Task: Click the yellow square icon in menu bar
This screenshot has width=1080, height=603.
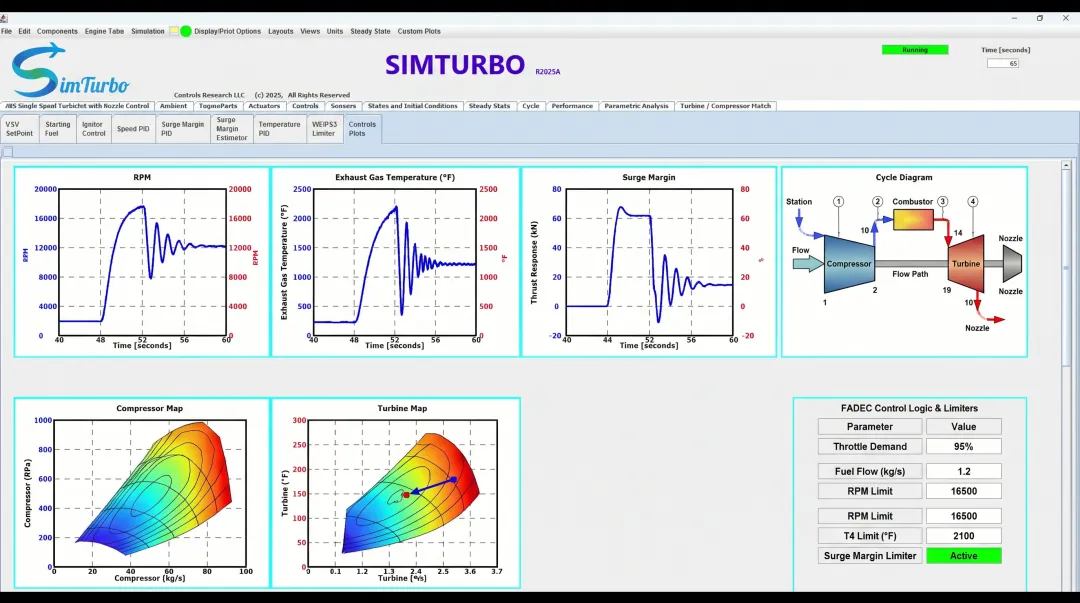Action: [174, 31]
